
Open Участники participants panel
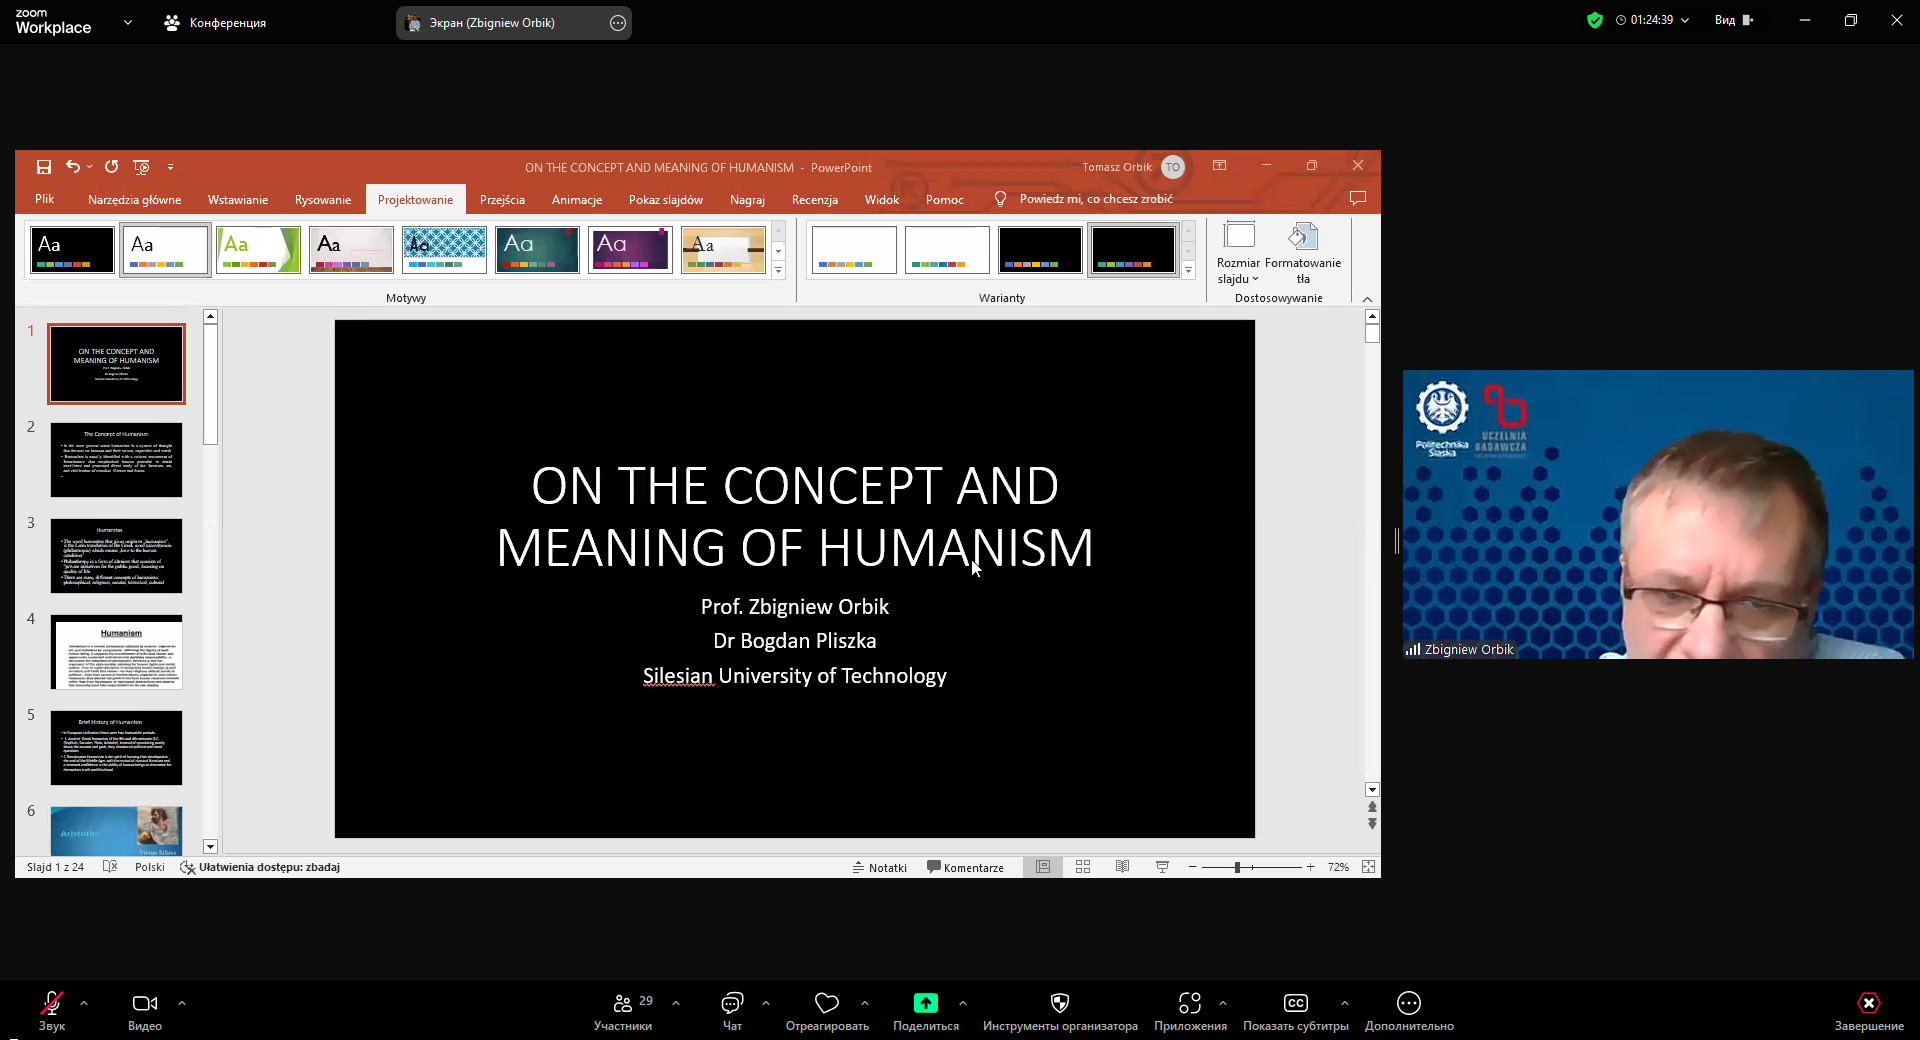click(623, 1010)
